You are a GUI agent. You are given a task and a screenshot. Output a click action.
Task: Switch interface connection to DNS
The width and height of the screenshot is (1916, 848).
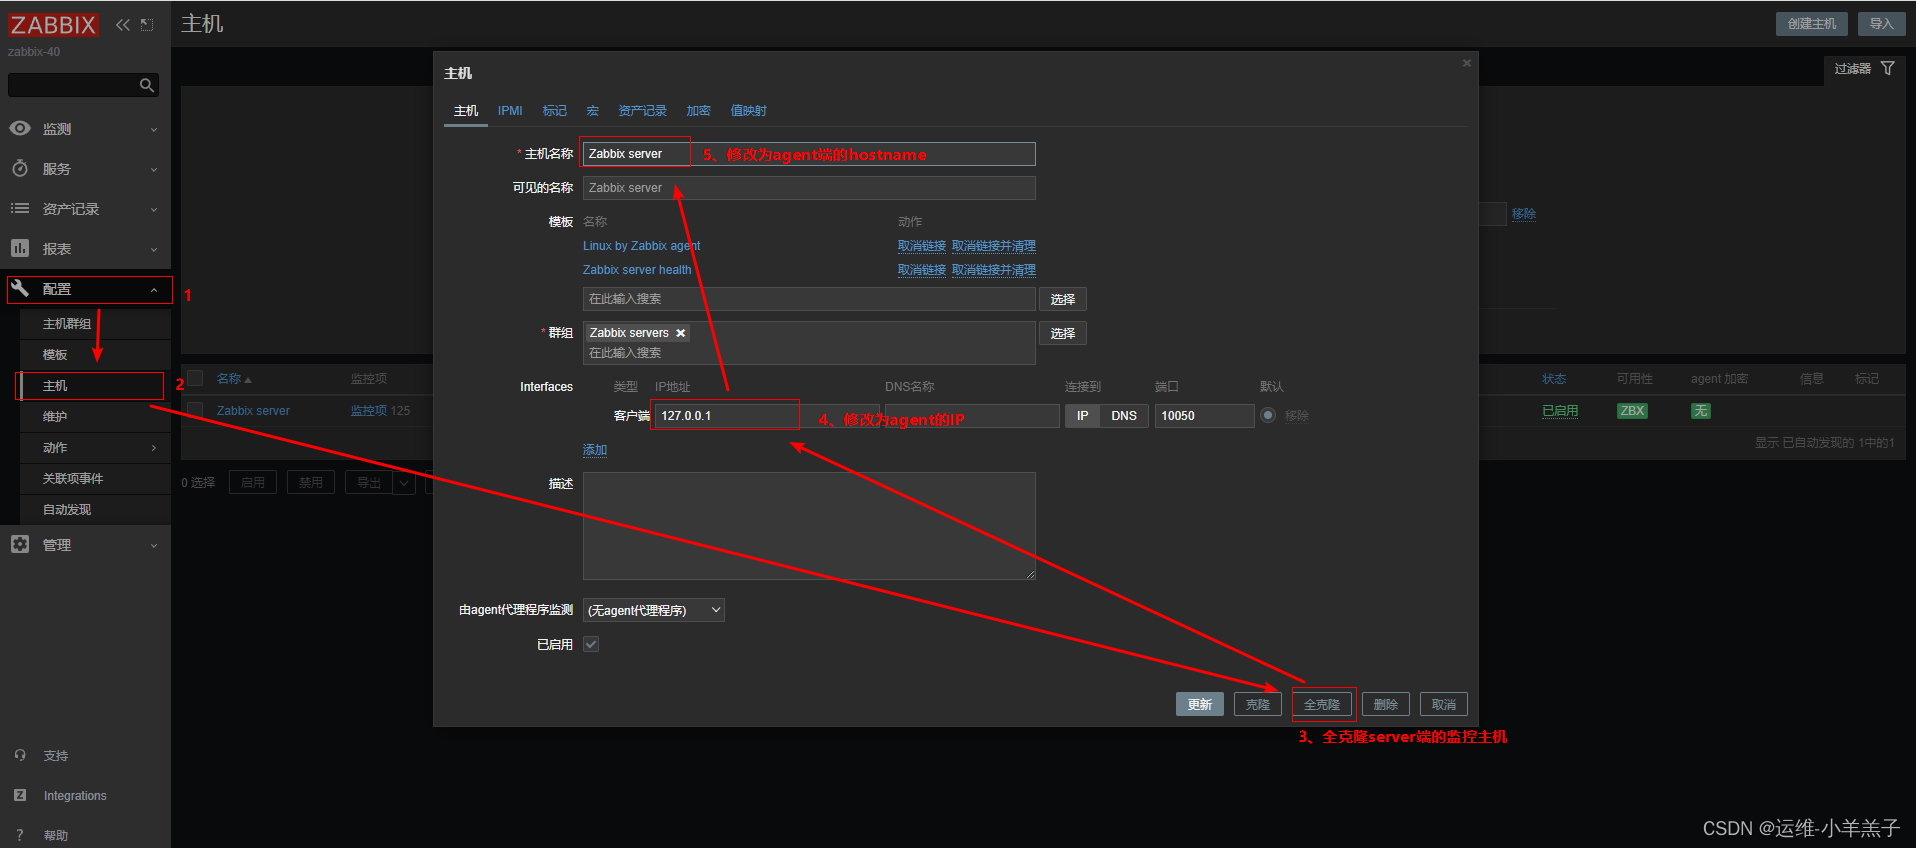tap(1124, 416)
